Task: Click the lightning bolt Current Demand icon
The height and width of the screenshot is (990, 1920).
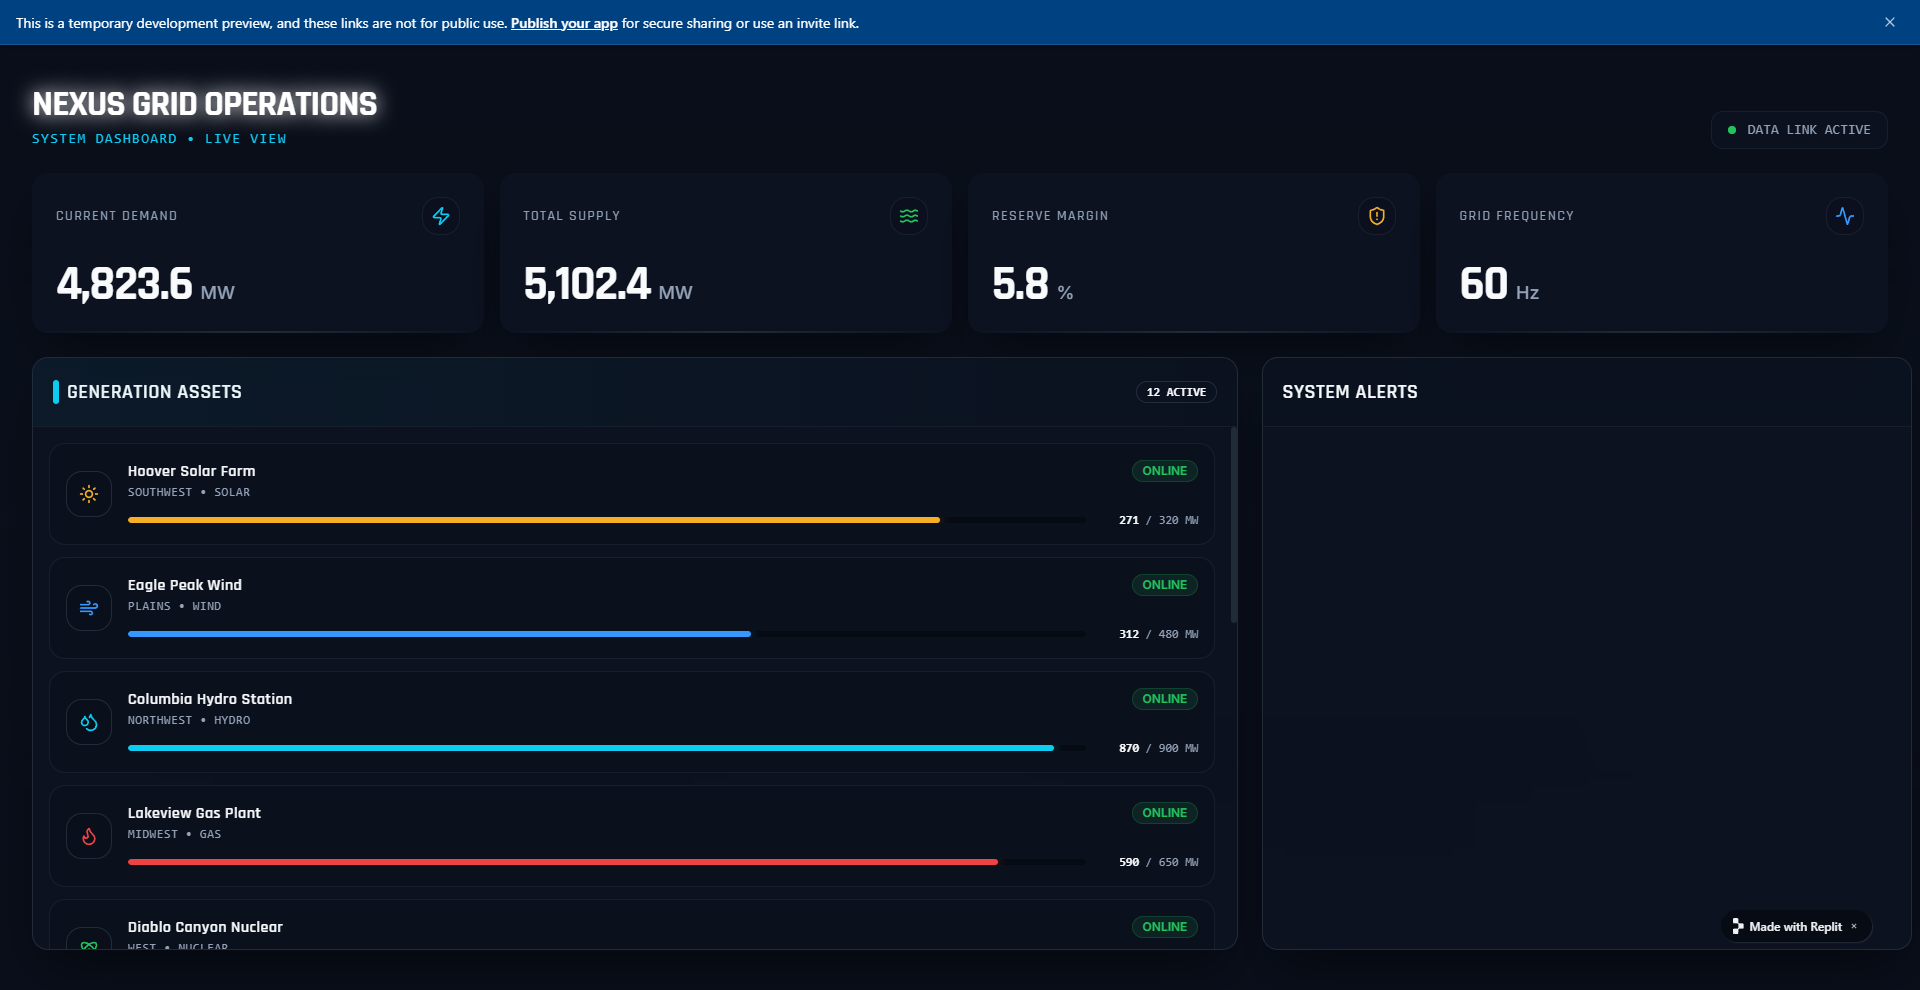Action: click(x=440, y=216)
